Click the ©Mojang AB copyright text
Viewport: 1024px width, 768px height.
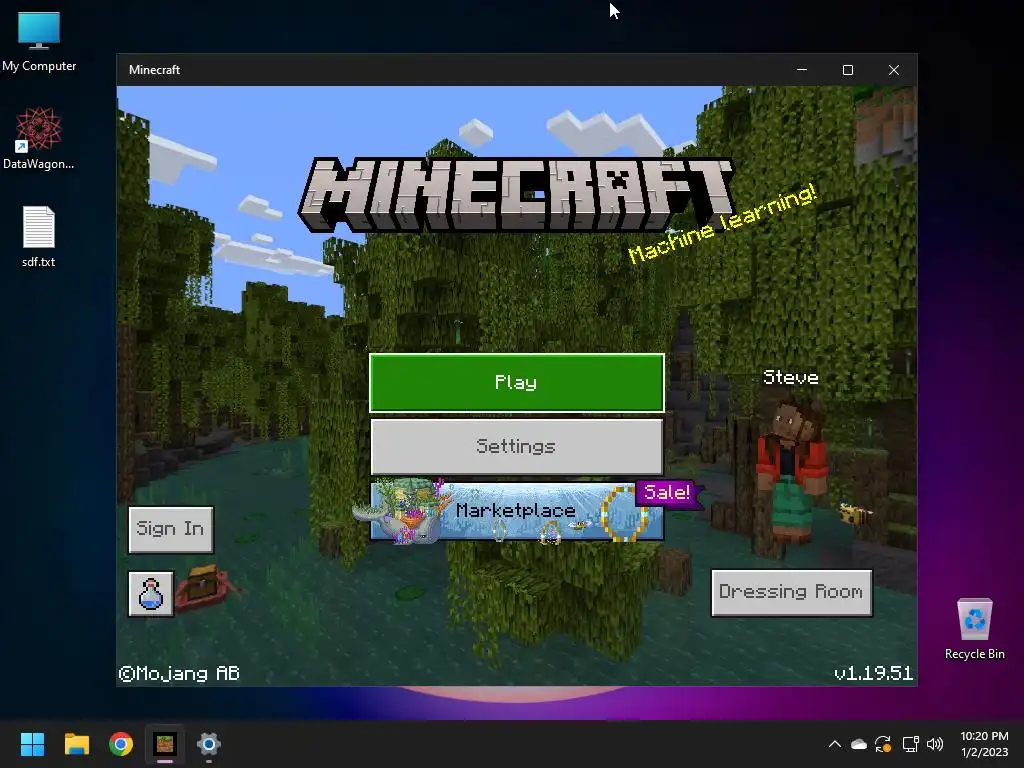(x=179, y=673)
